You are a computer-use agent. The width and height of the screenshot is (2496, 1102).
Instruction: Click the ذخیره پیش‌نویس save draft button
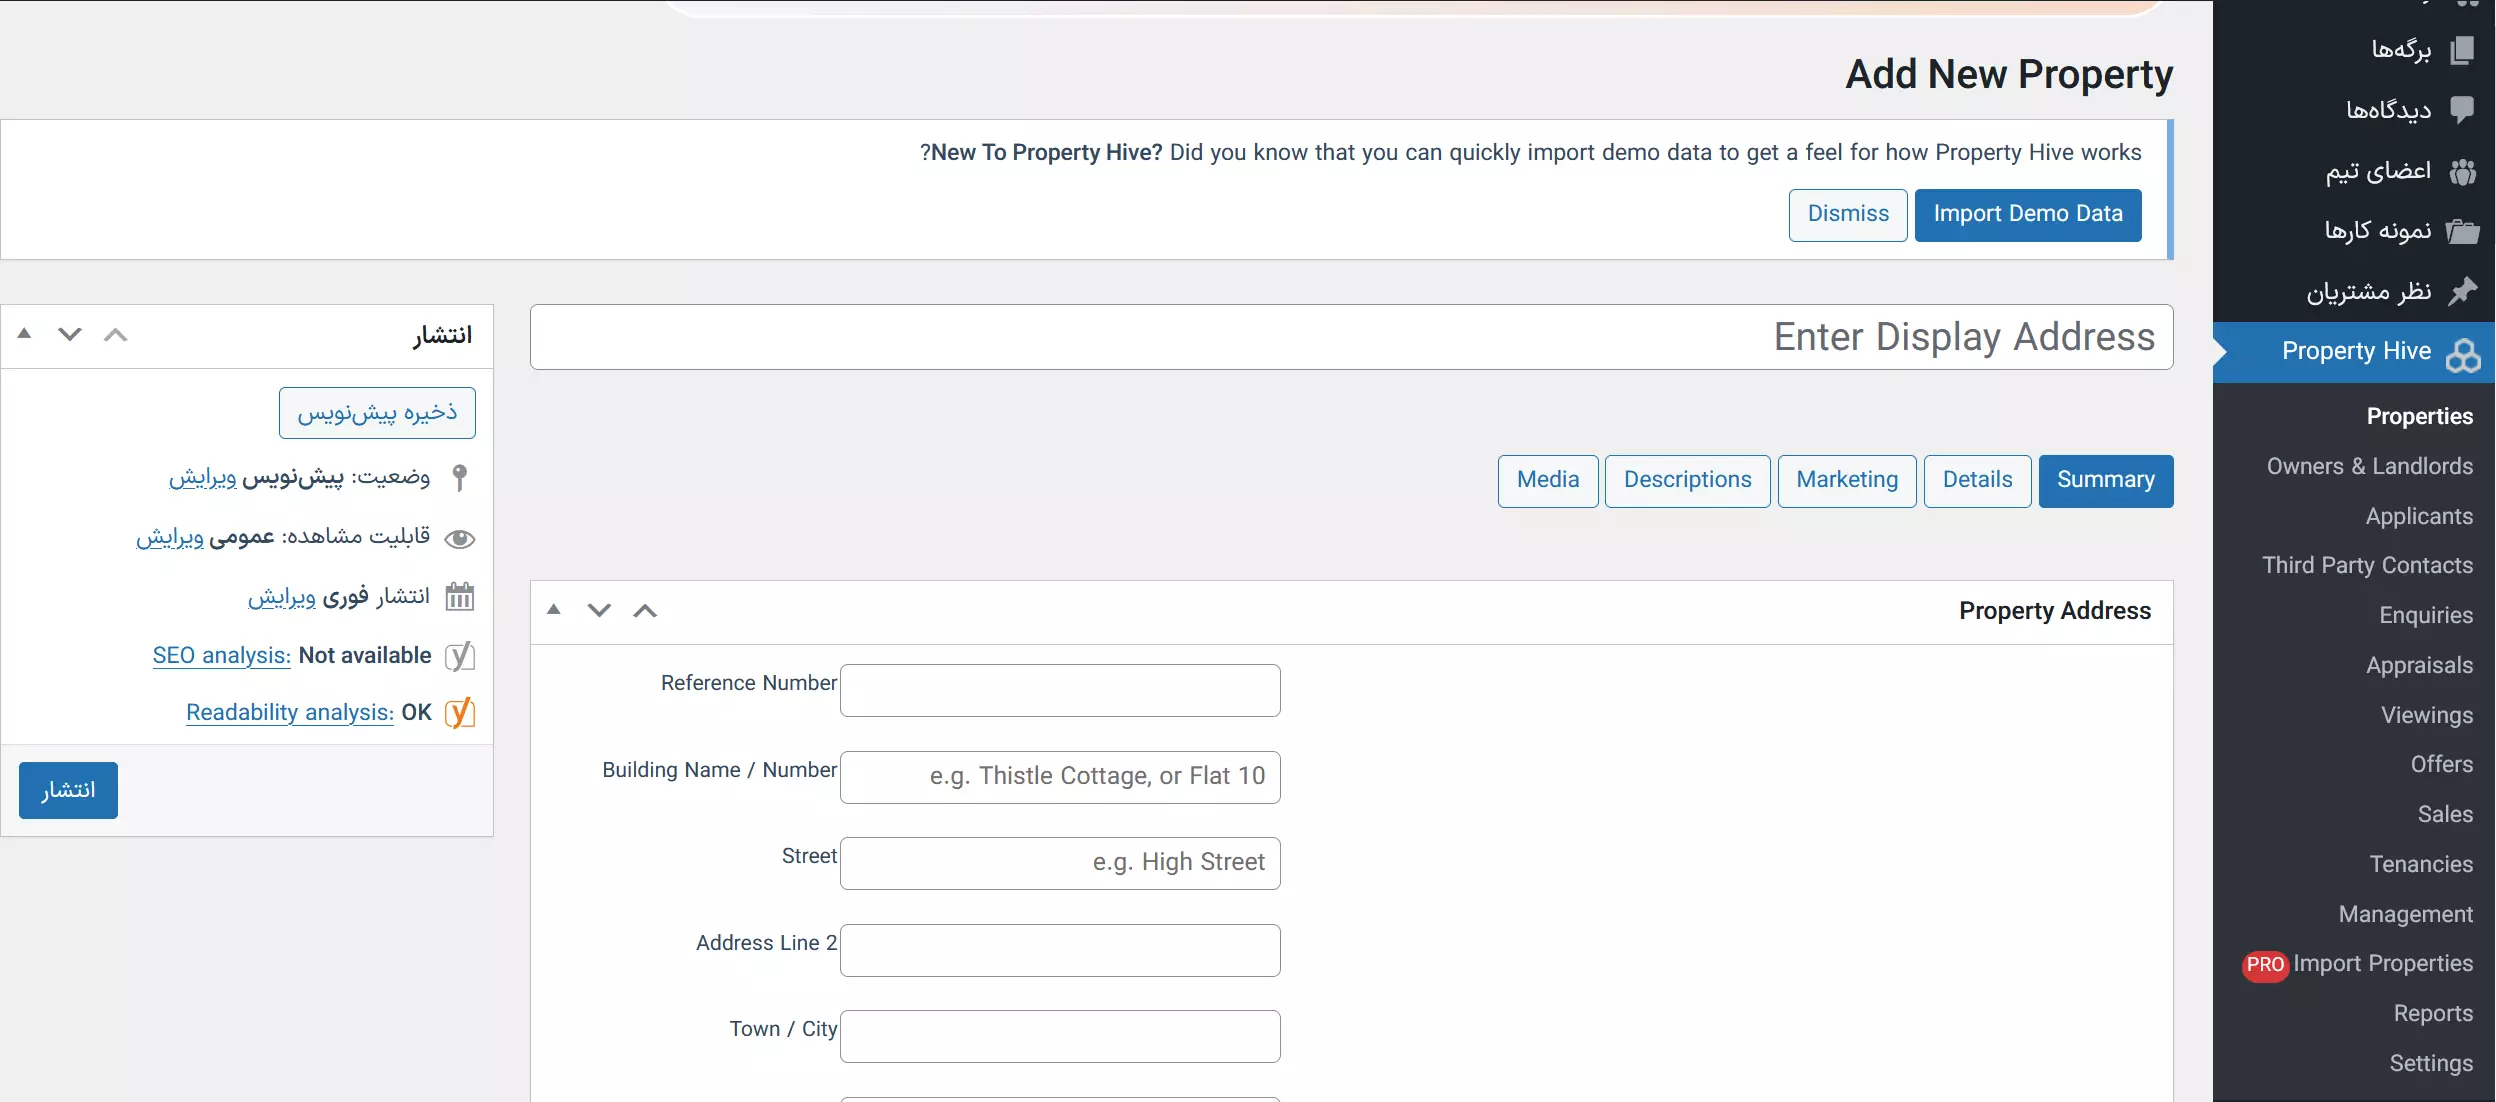tap(377, 413)
